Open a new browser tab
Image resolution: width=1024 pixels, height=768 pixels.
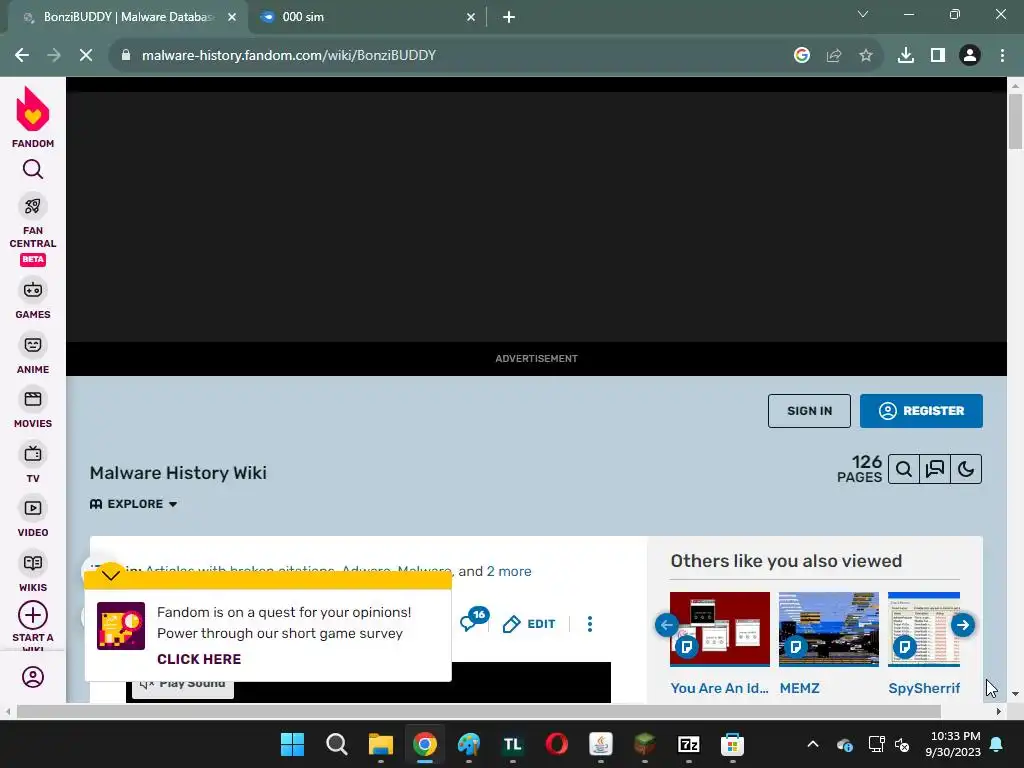coord(509,17)
